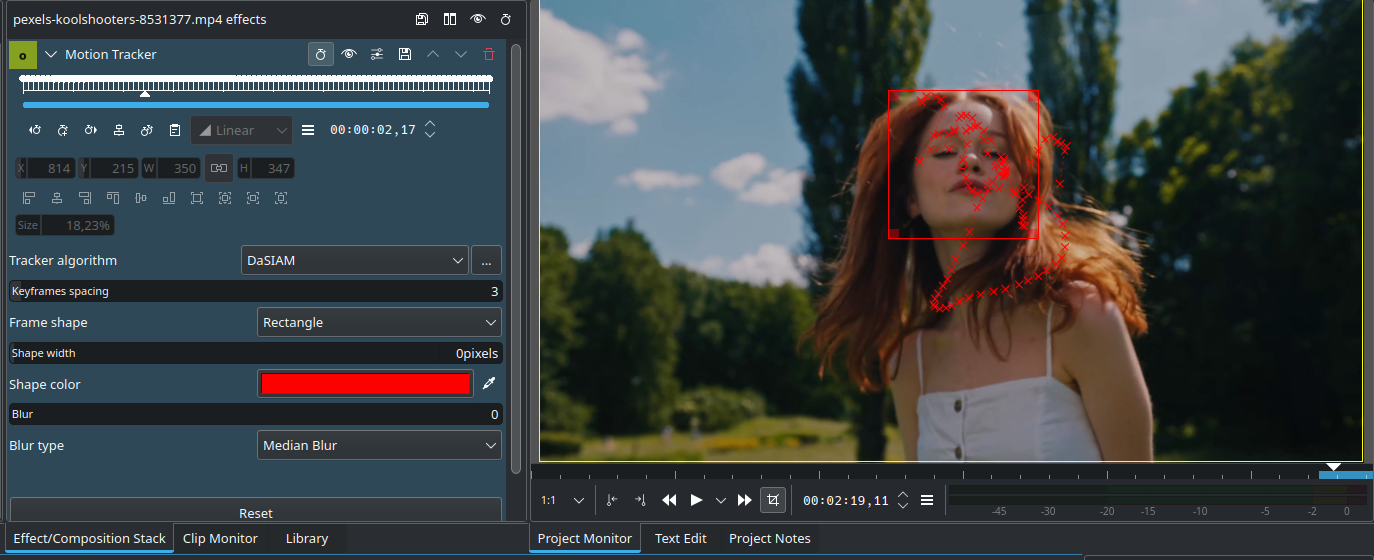Screen dimensions: 1374x560
Task: Go to the previous keyframe
Action: click(x=35, y=130)
